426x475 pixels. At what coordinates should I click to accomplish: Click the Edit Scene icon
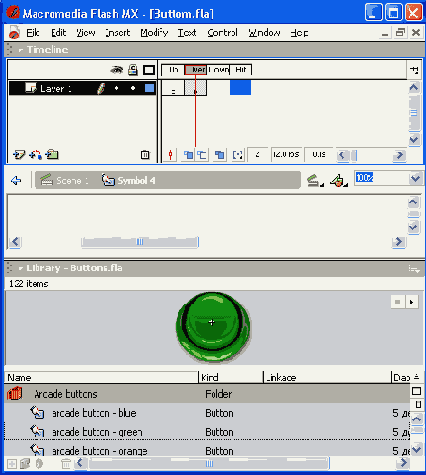(314, 181)
